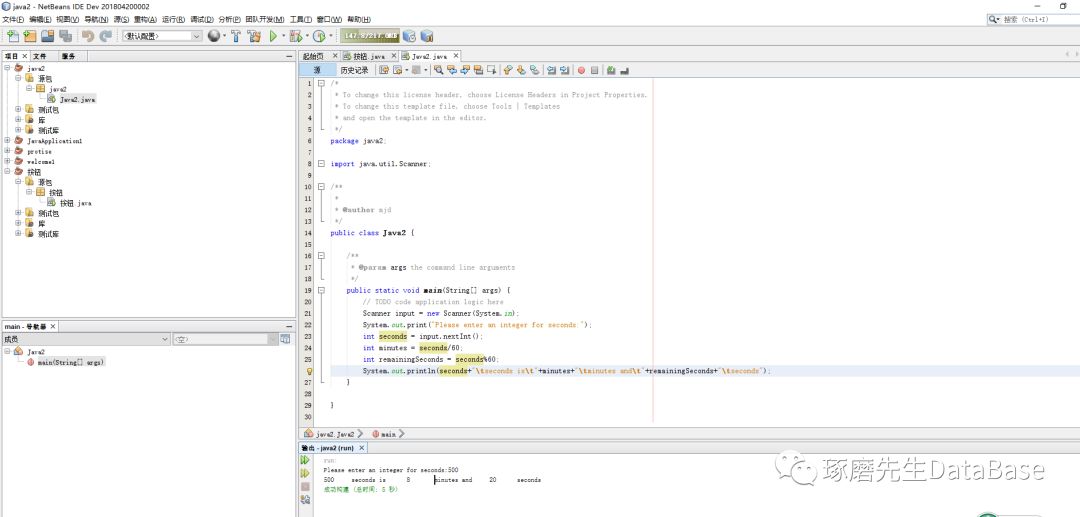Expand the JavaApplication1 project node
1080x517 pixels.
(x=8, y=140)
